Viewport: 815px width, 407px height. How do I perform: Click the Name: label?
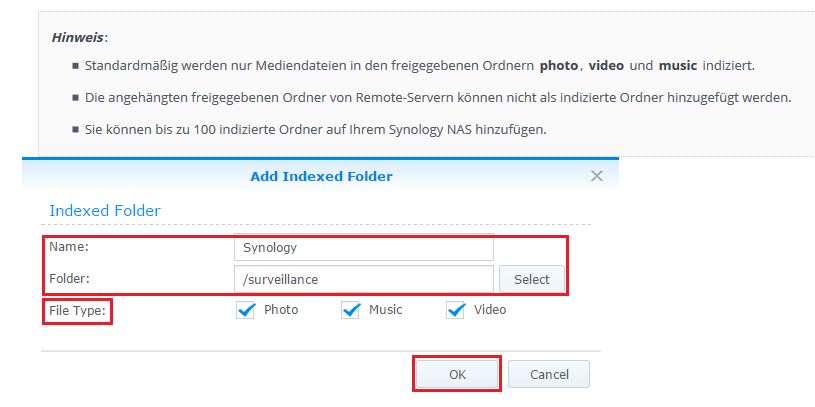(x=69, y=246)
